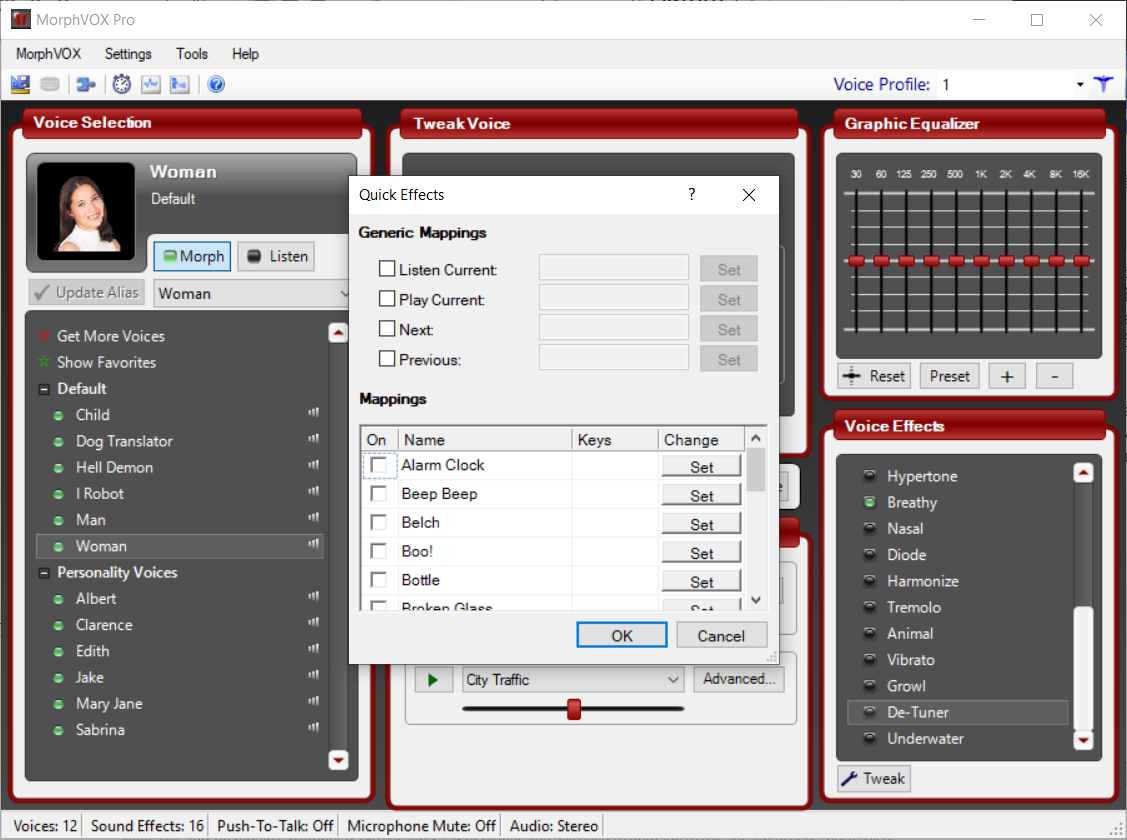Viewport: 1127px width, 840px height.
Task: Click the background sound volume slider handle
Action: 574,709
